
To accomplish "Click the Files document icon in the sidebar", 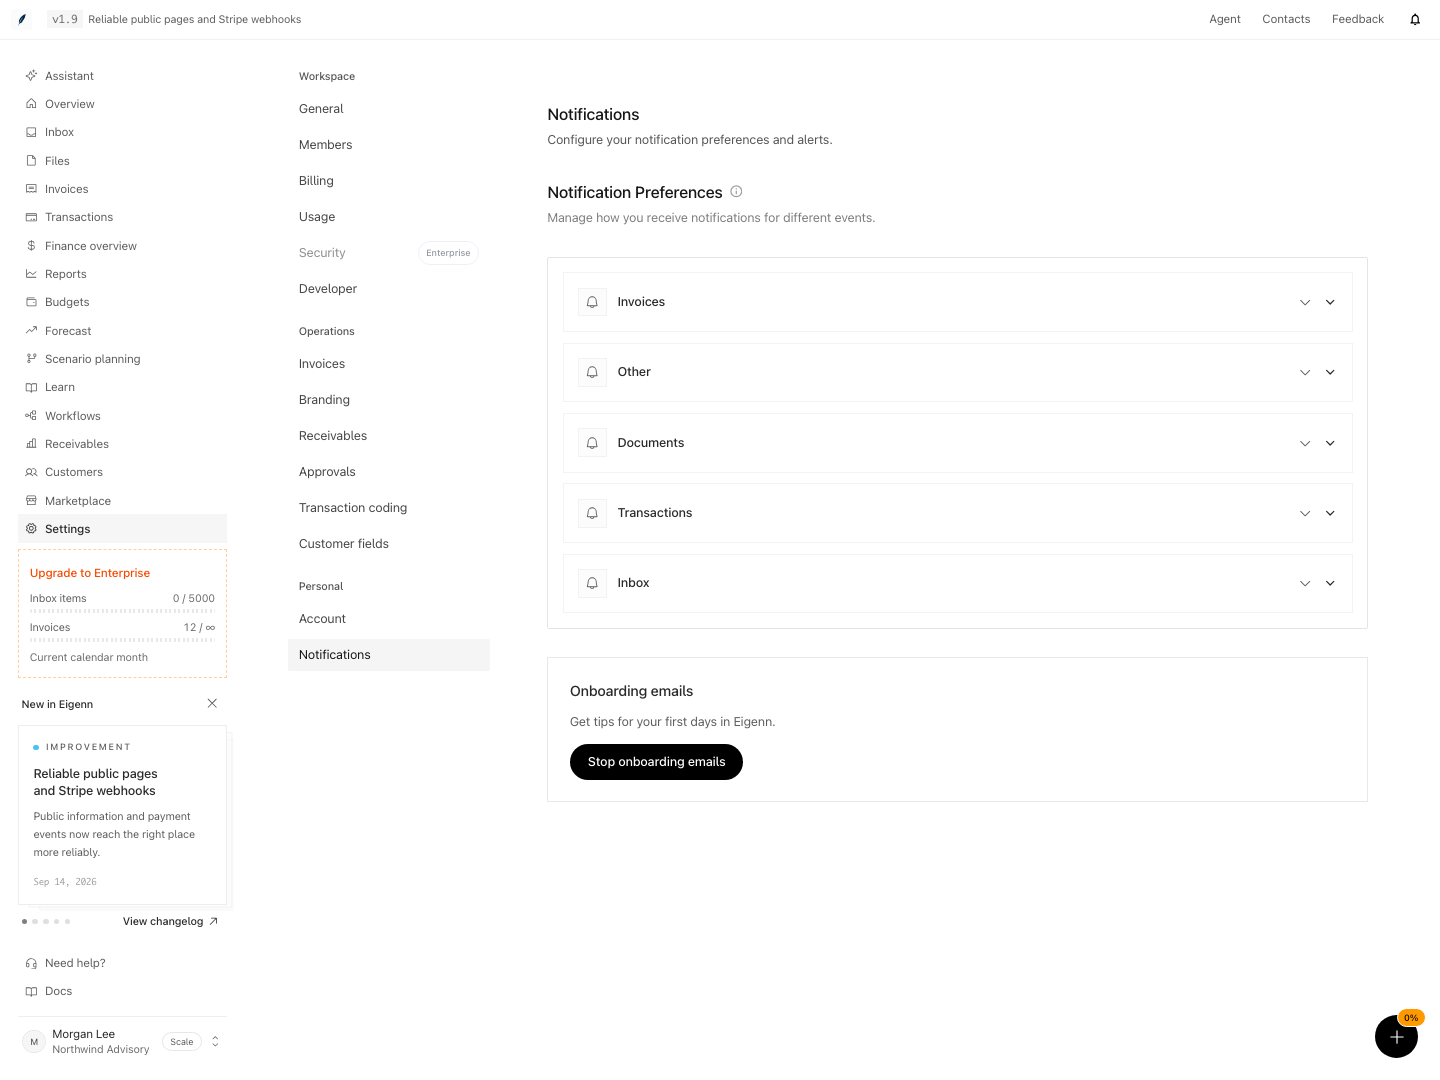I will tap(31, 161).
